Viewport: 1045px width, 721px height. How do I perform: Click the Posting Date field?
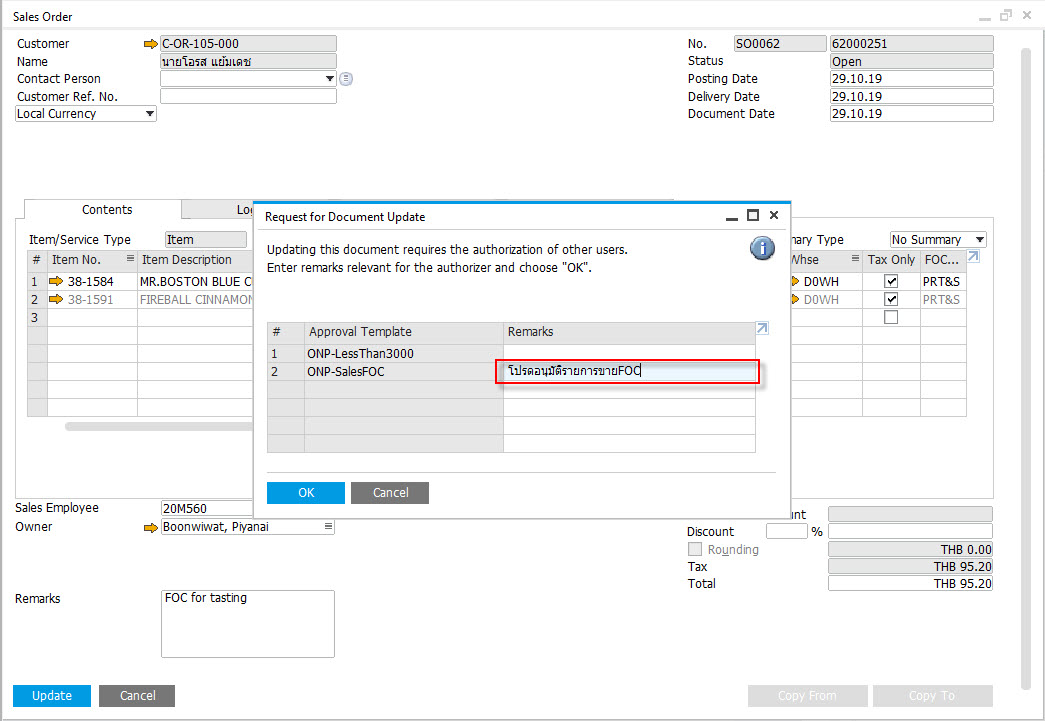[911, 79]
